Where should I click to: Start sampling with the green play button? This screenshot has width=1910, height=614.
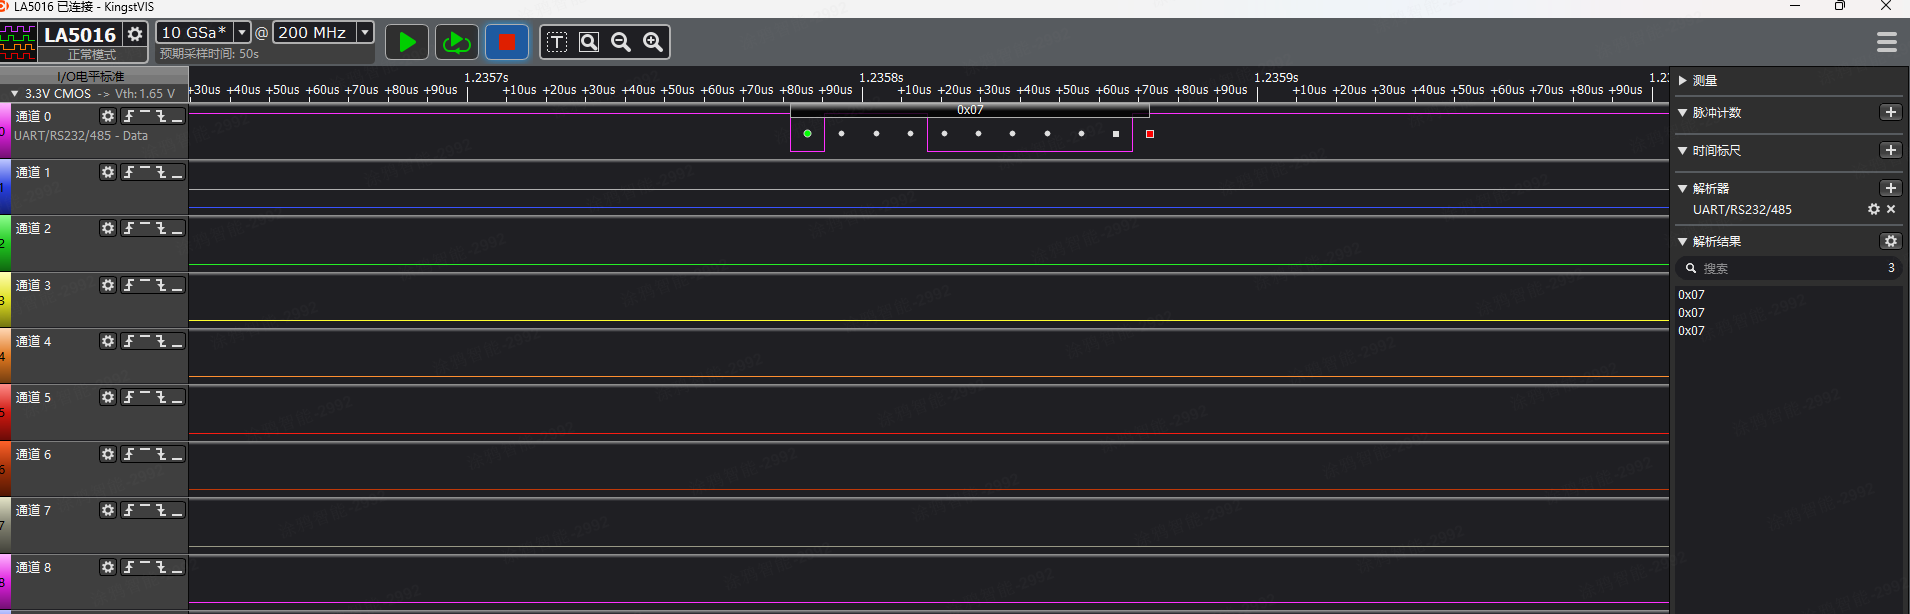tap(407, 42)
